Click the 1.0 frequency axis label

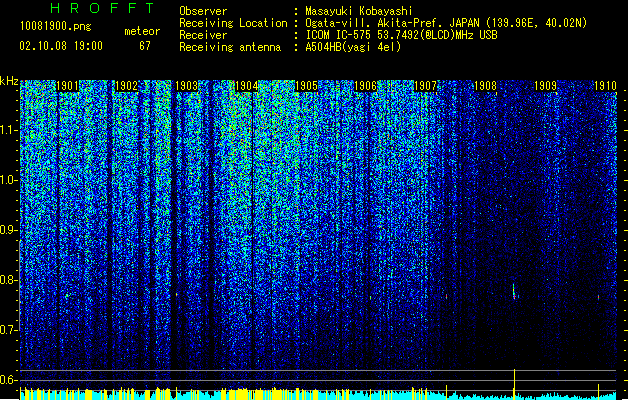tap(9, 180)
